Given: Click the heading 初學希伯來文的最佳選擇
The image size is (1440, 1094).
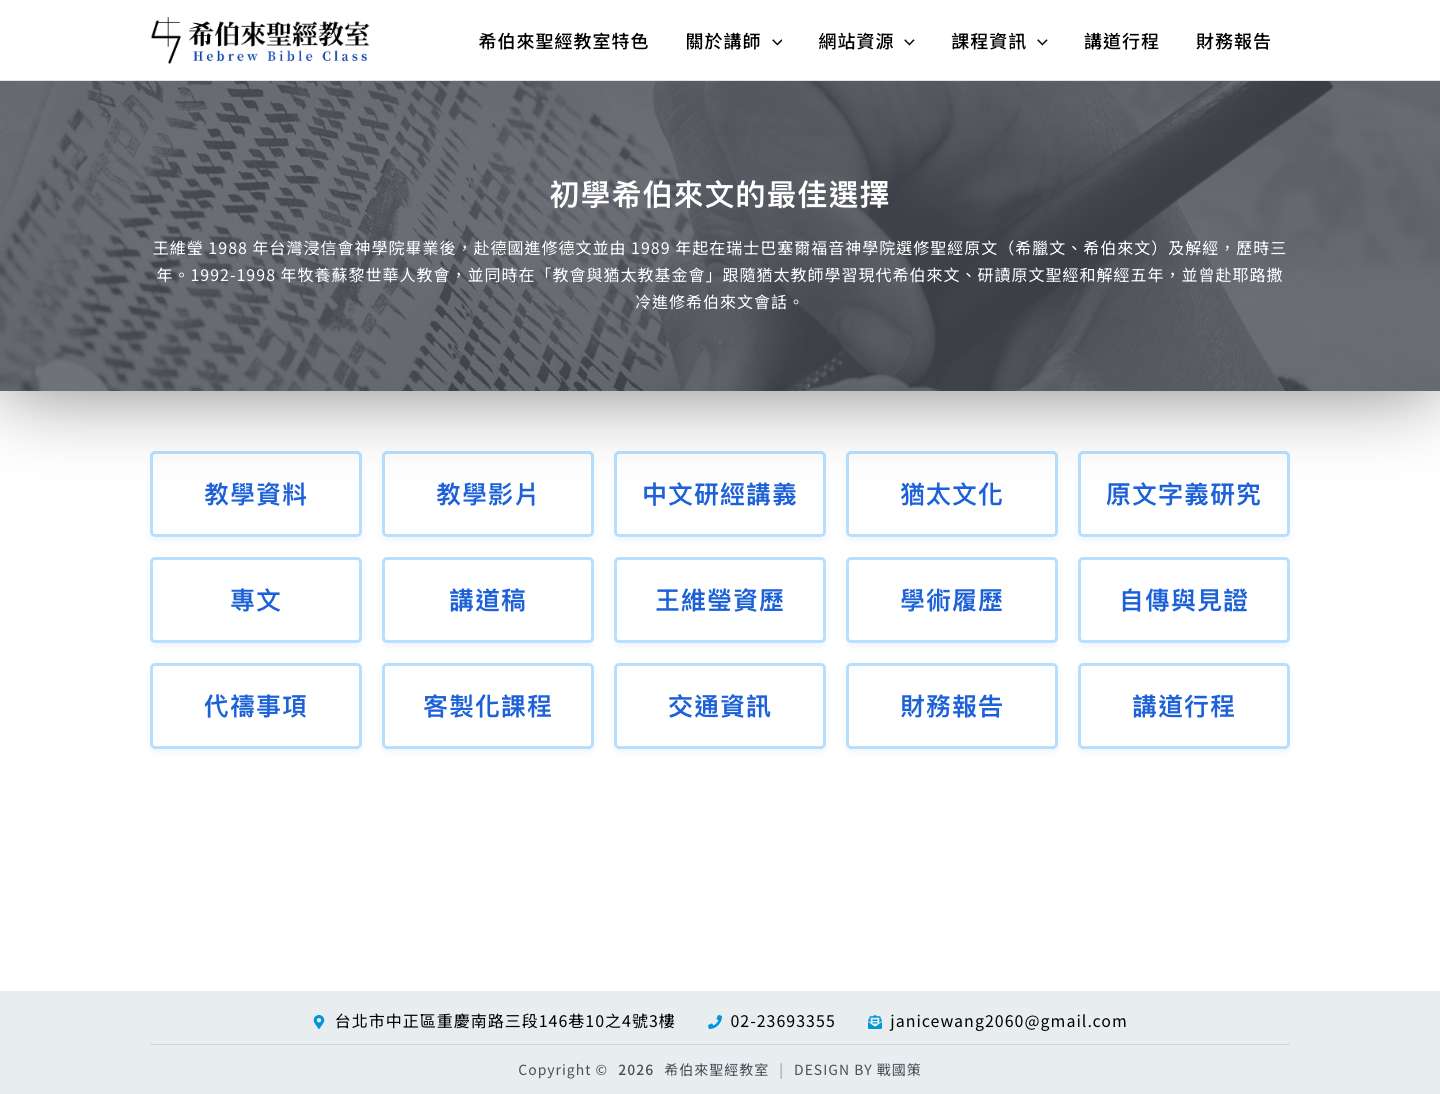Looking at the screenshot, I should tap(720, 194).
